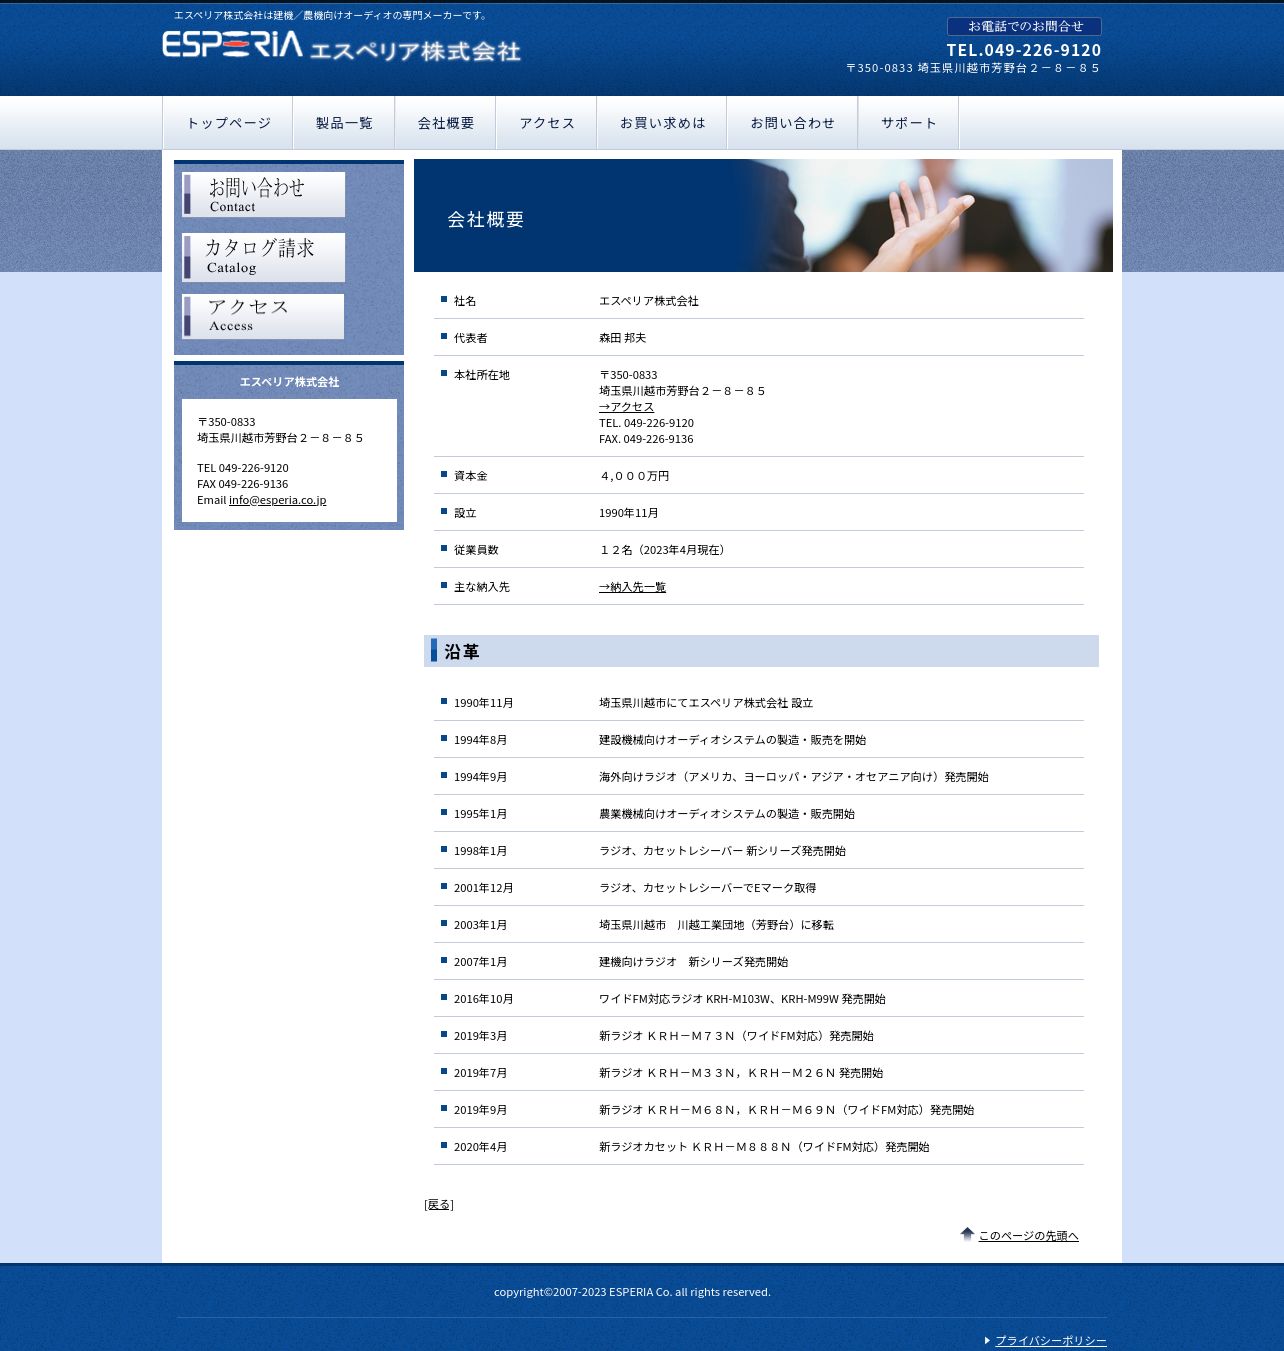Click the アクセス Access sidebar banner
The height and width of the screenshot is (1351, 1284).
(264, 316)
